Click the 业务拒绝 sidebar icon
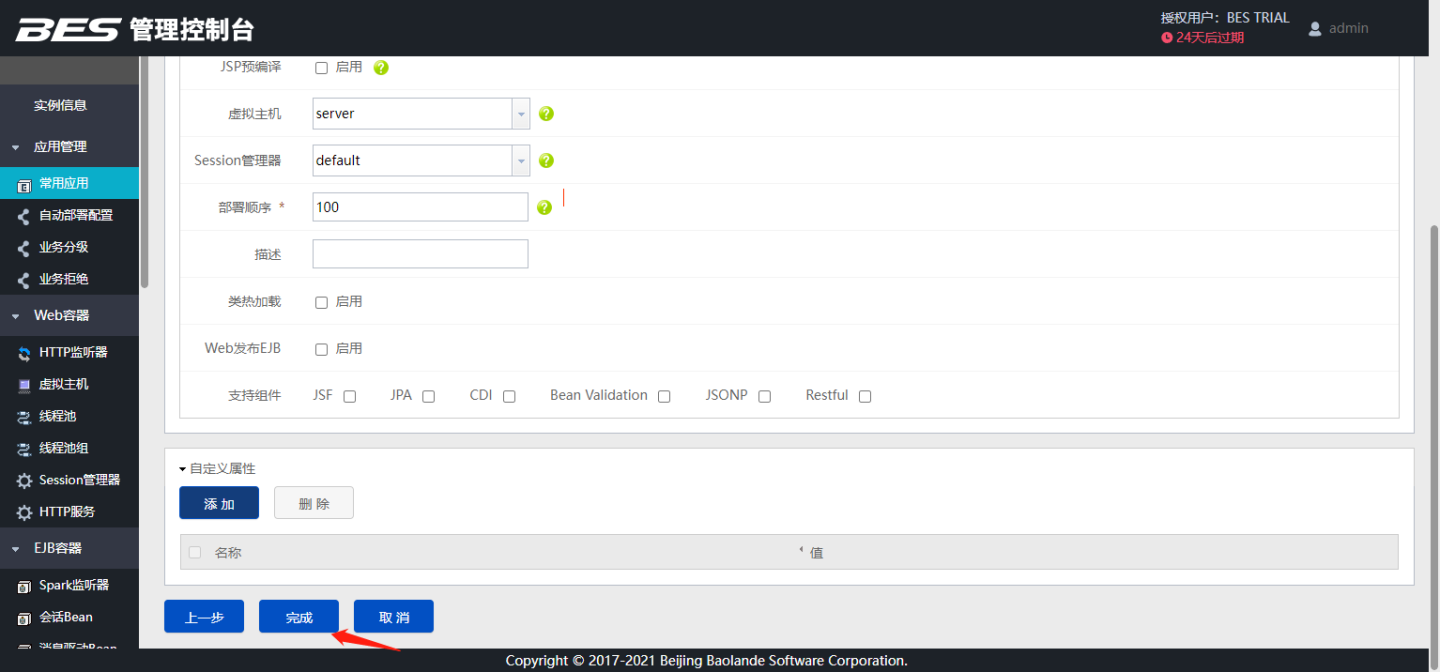The image size is (1440, 672). click(x=24, y=280)
